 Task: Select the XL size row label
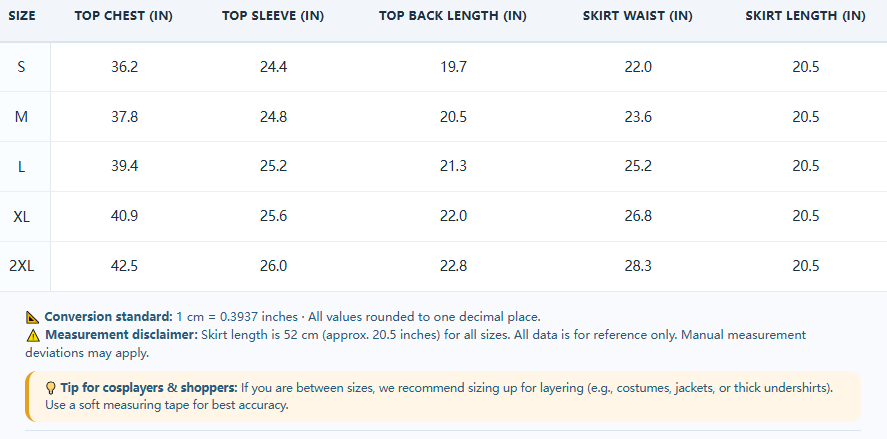(x=21, y=217)
